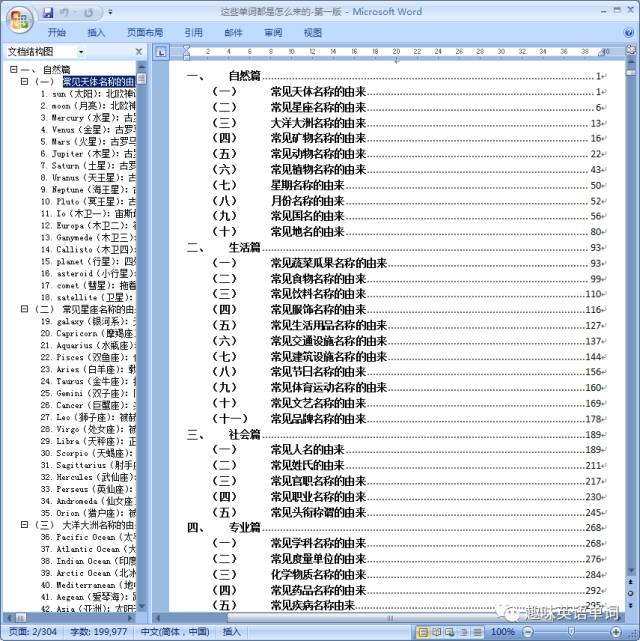Click TOC heading 二、生活篇
The width and height of the screenshot is (640, 641).
223,247
